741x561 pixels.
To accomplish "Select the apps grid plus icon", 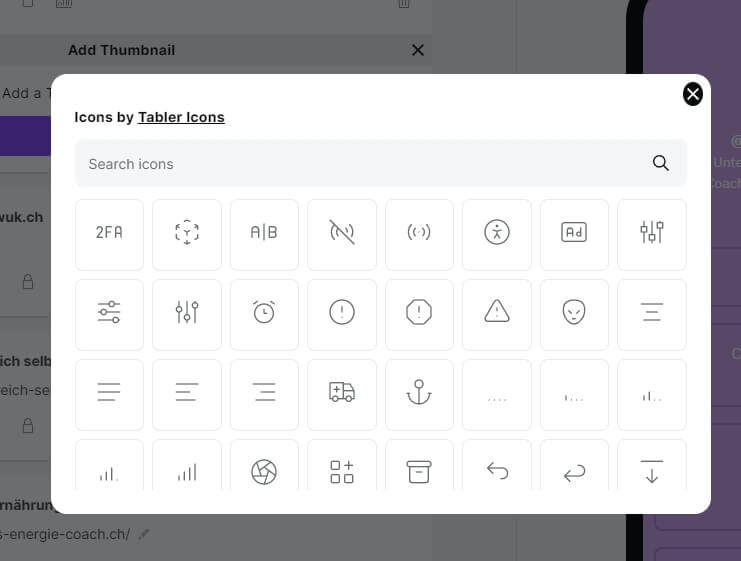I will click(342, 466).
